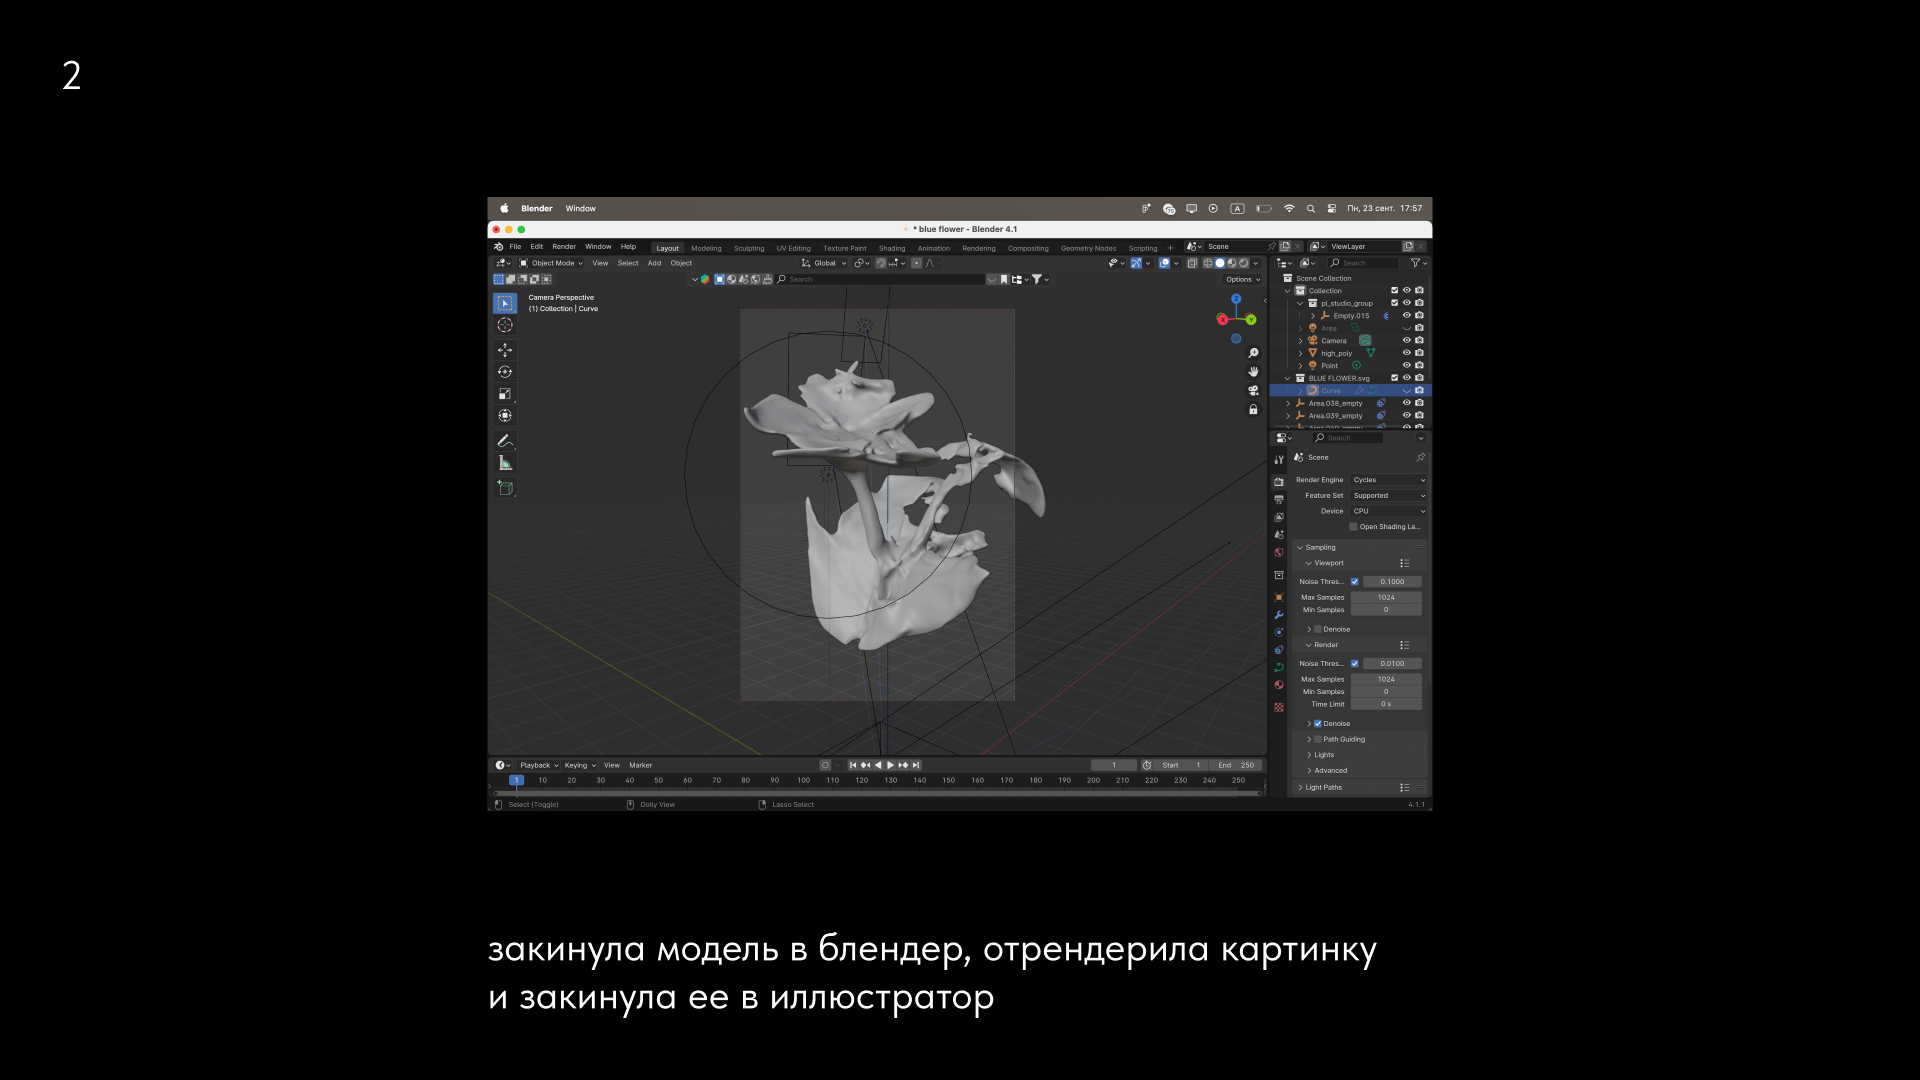Hide the Camera object with eye icon
This screenshot has height=1080, width=1920.
1406,341
